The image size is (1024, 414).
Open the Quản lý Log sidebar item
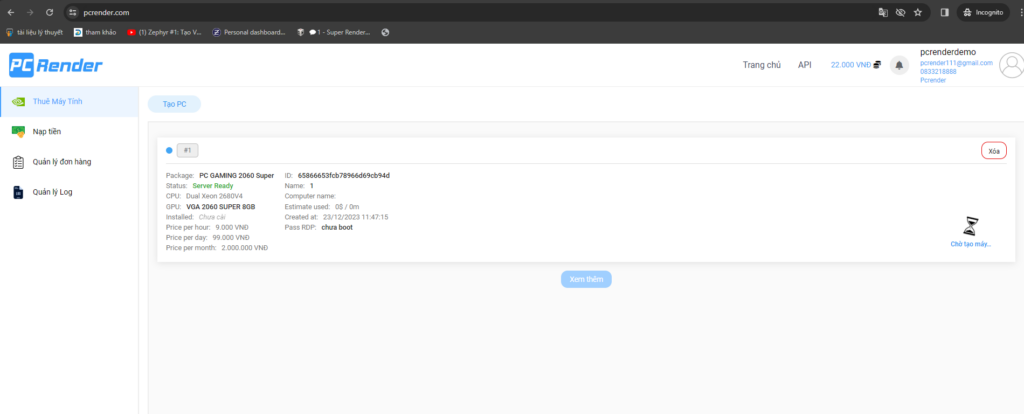click(69, 192)
